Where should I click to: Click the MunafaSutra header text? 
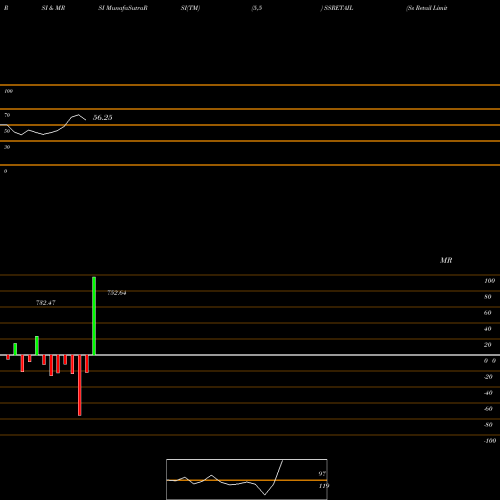click(x=125, y=8)
